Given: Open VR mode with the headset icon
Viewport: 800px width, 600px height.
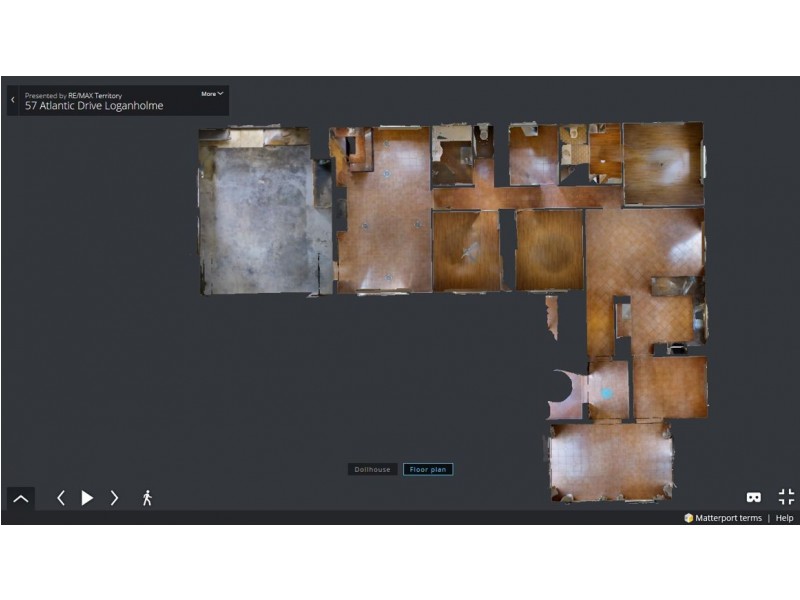Looking at the screenshot, I should click(x=754, y=497).
